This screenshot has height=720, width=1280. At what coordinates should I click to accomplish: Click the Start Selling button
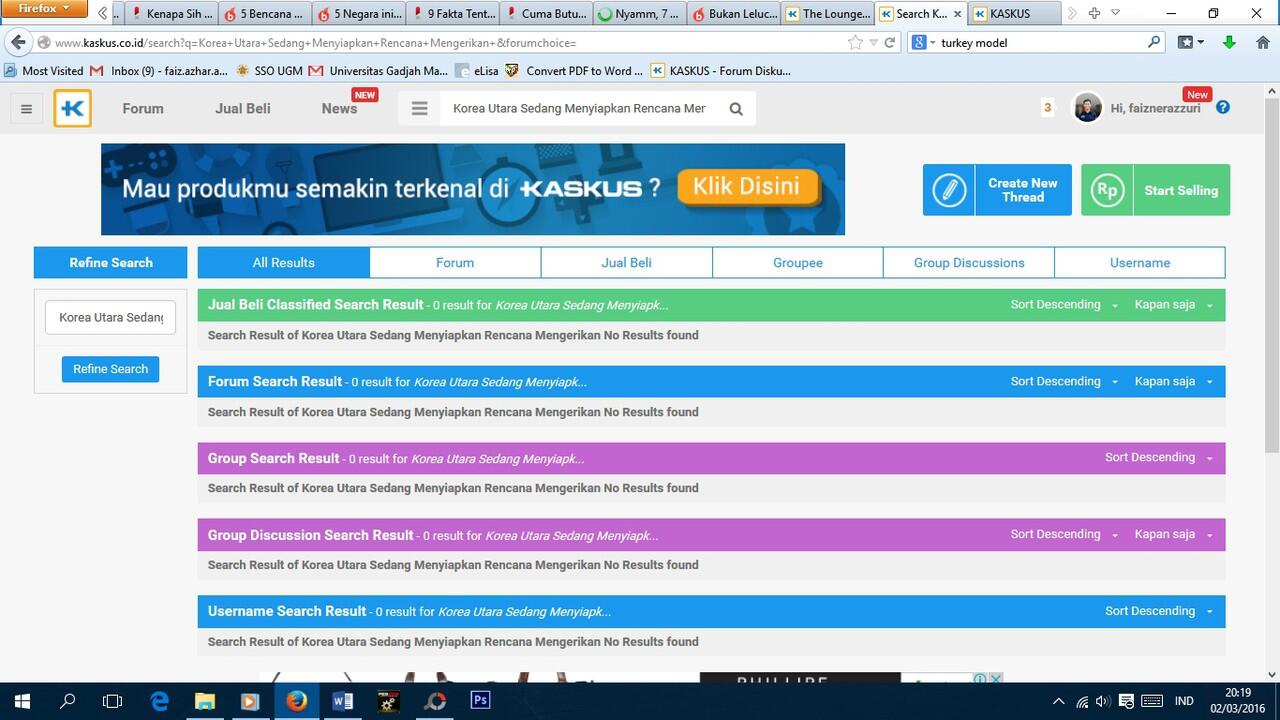1156,190
